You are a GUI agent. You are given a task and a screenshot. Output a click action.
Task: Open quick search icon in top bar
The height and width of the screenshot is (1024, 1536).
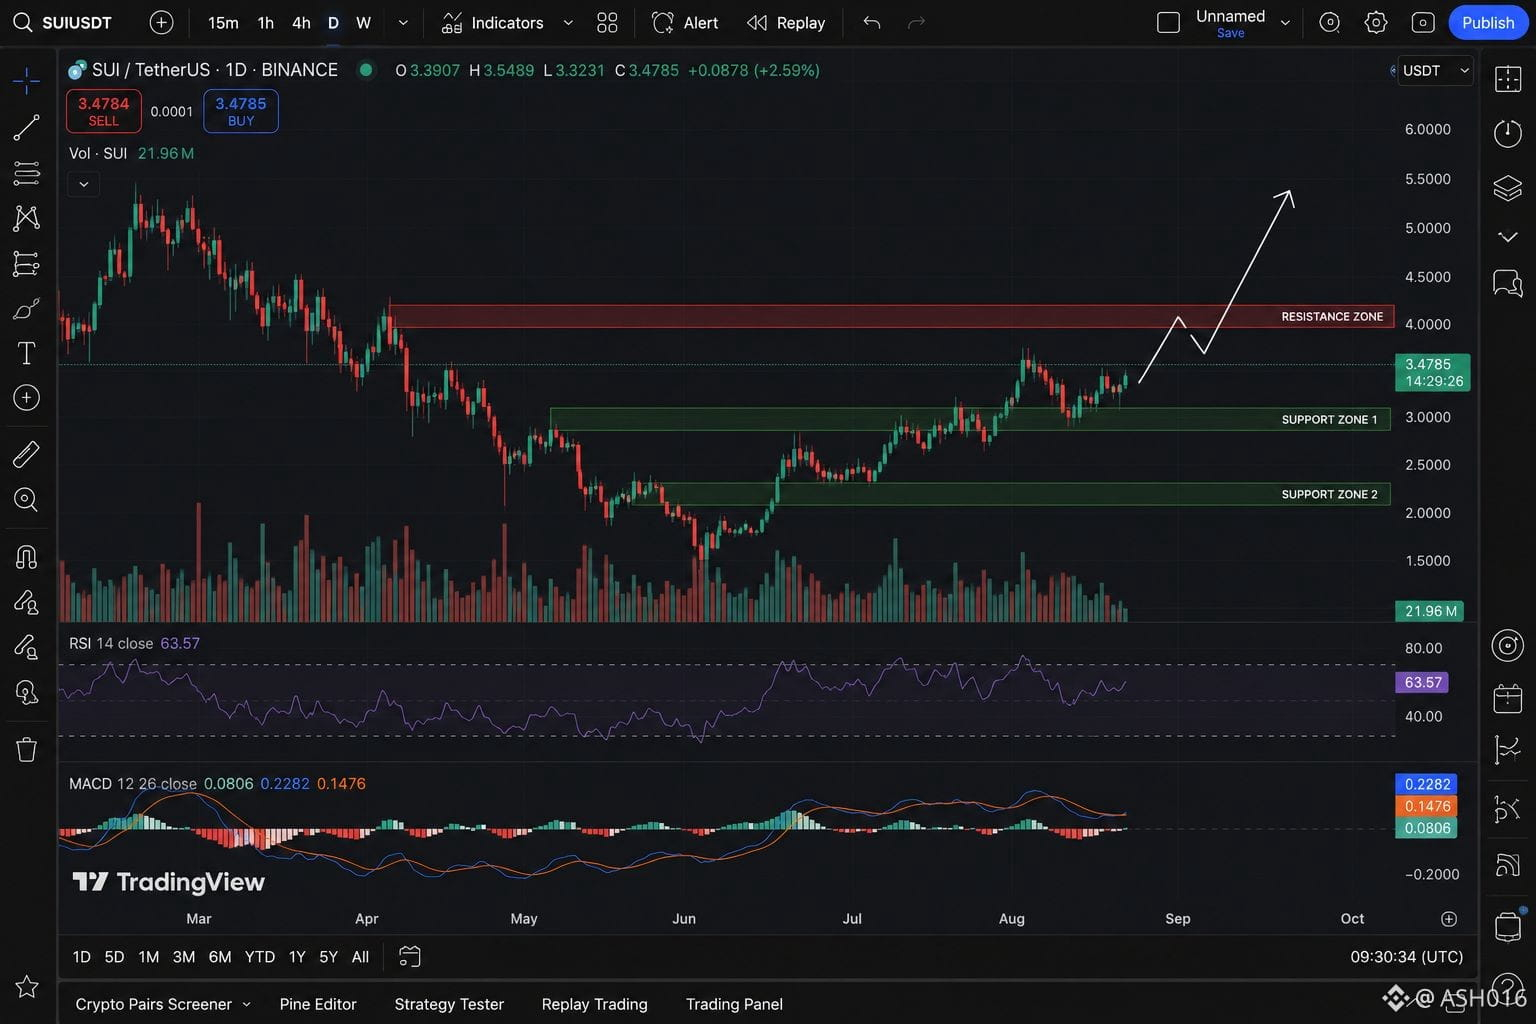[x=1329, y=23]
